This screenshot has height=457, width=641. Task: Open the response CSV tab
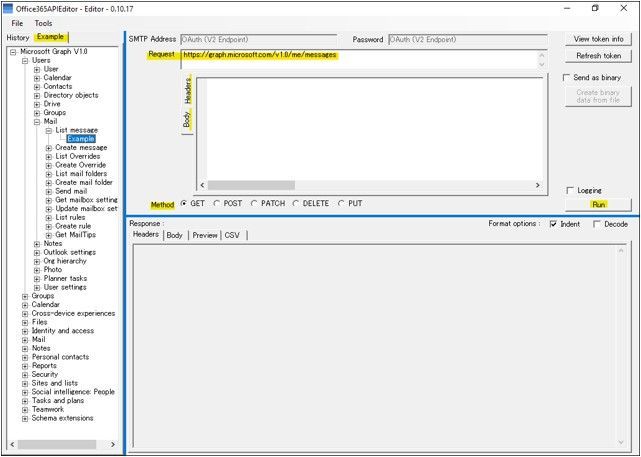click(x=232, y=235)
